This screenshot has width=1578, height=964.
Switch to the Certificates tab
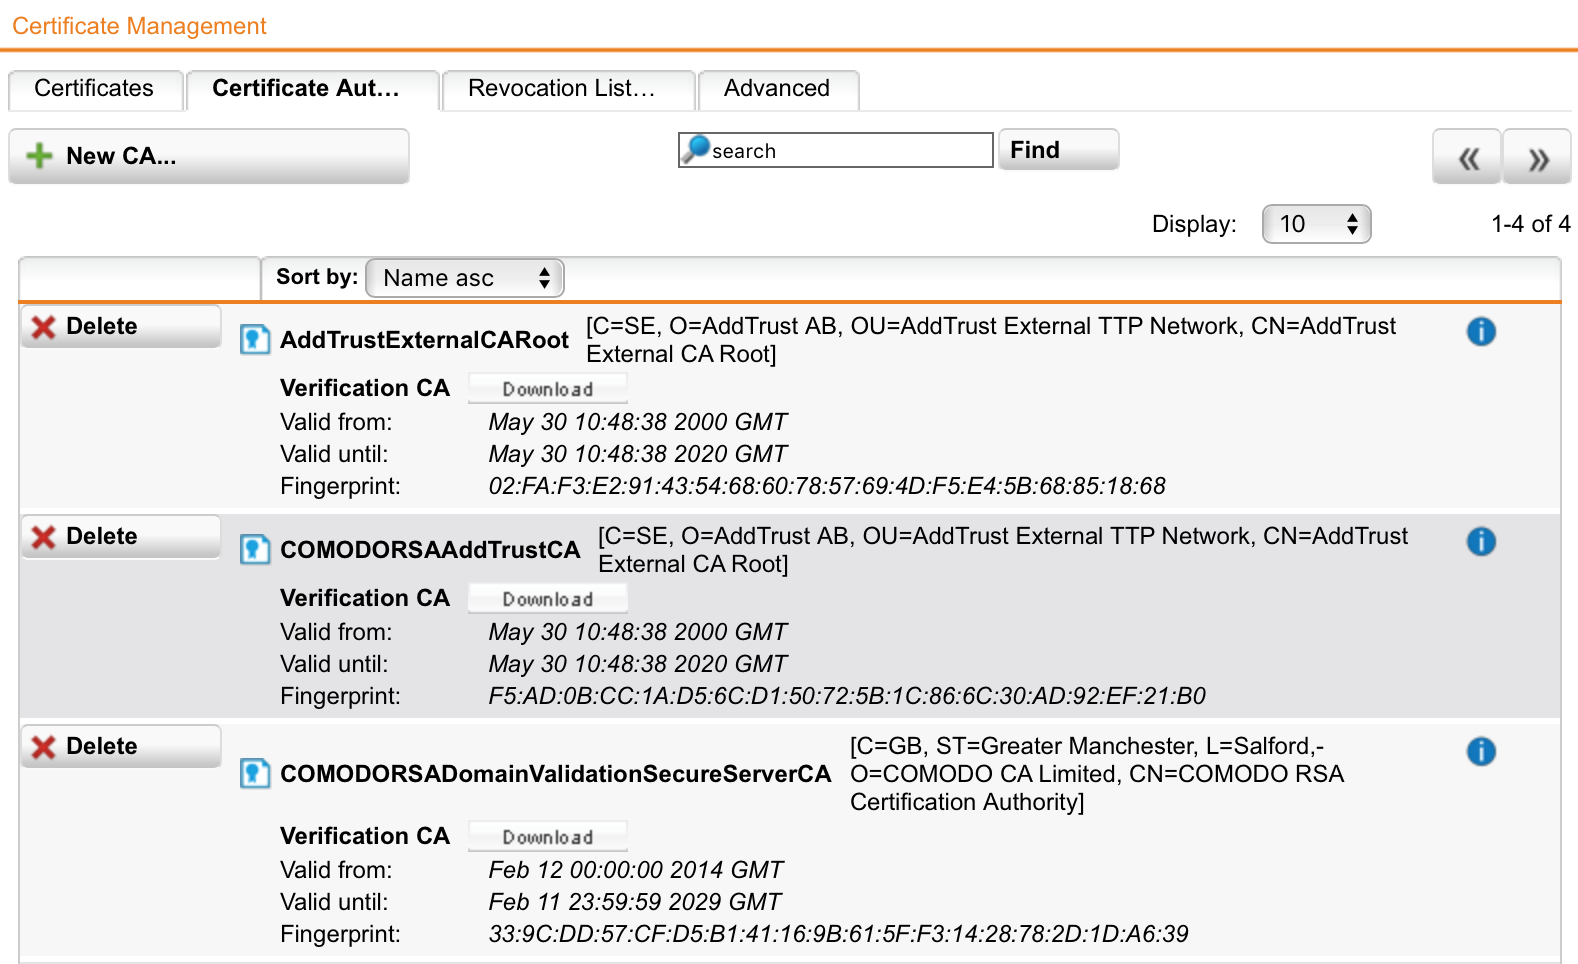tap(94, 89)
